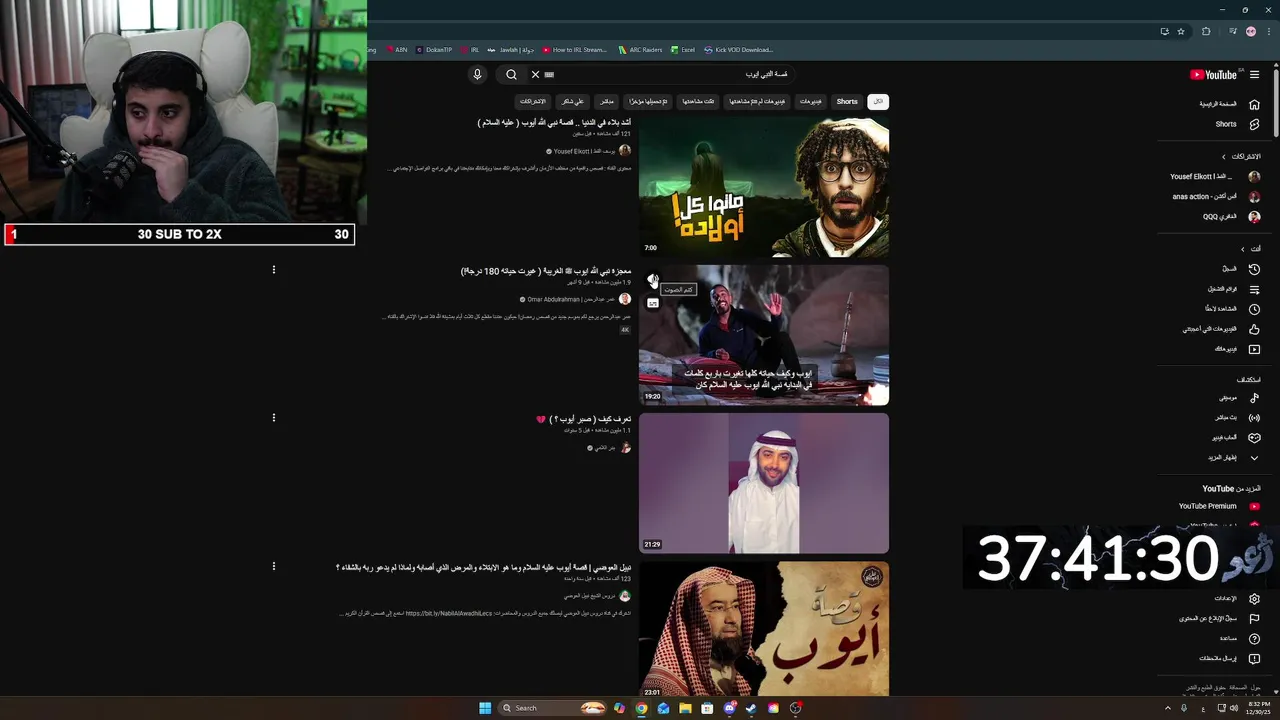Open Report history flag in sidebar
This screenshot has width=1280, height=720.
(x=1254, y=618)
